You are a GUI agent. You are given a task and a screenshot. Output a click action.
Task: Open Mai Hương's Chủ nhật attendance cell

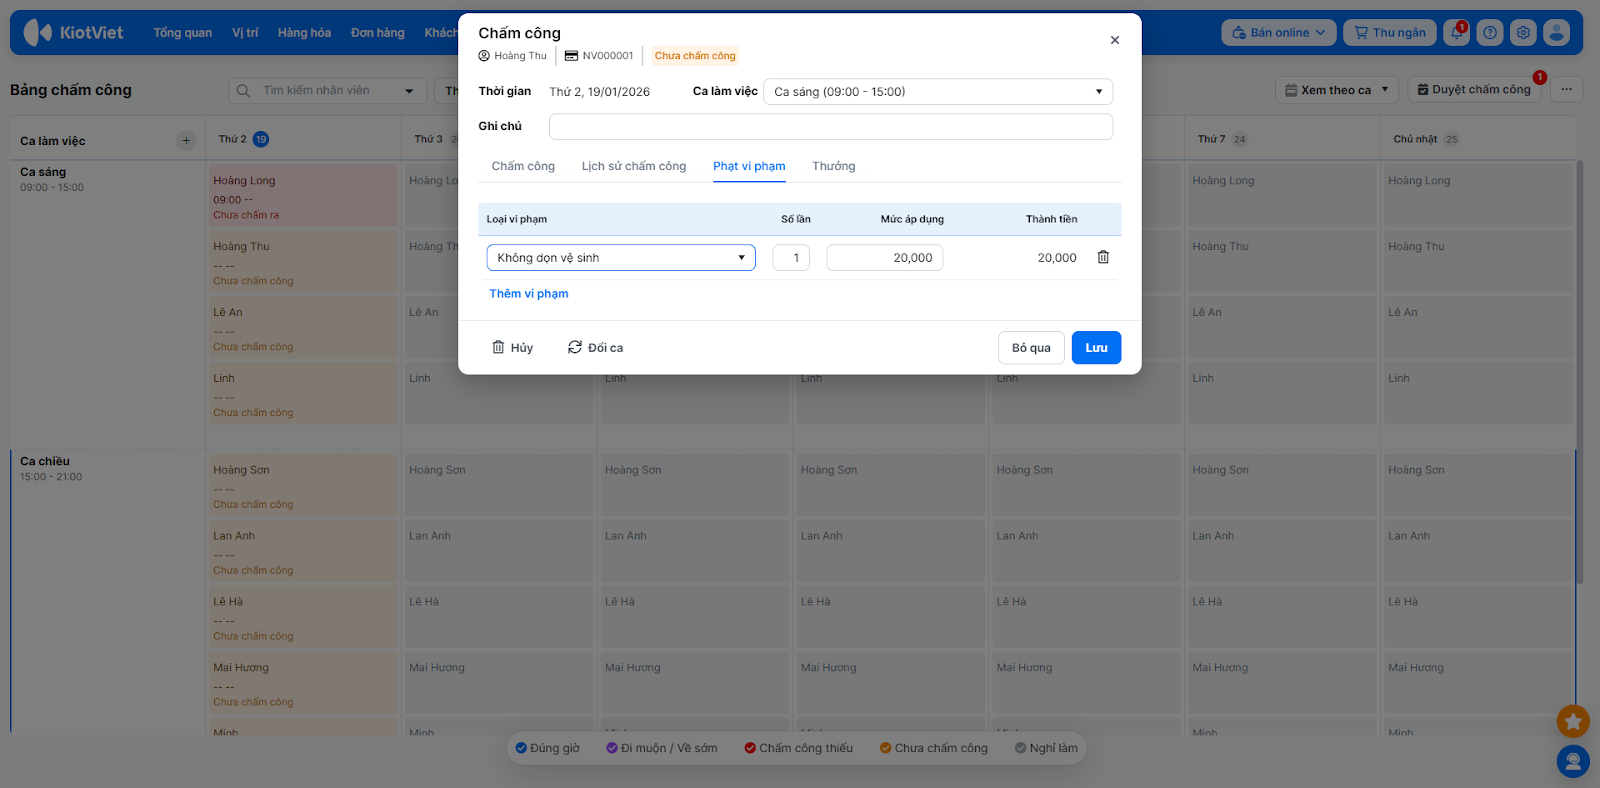1478,684
